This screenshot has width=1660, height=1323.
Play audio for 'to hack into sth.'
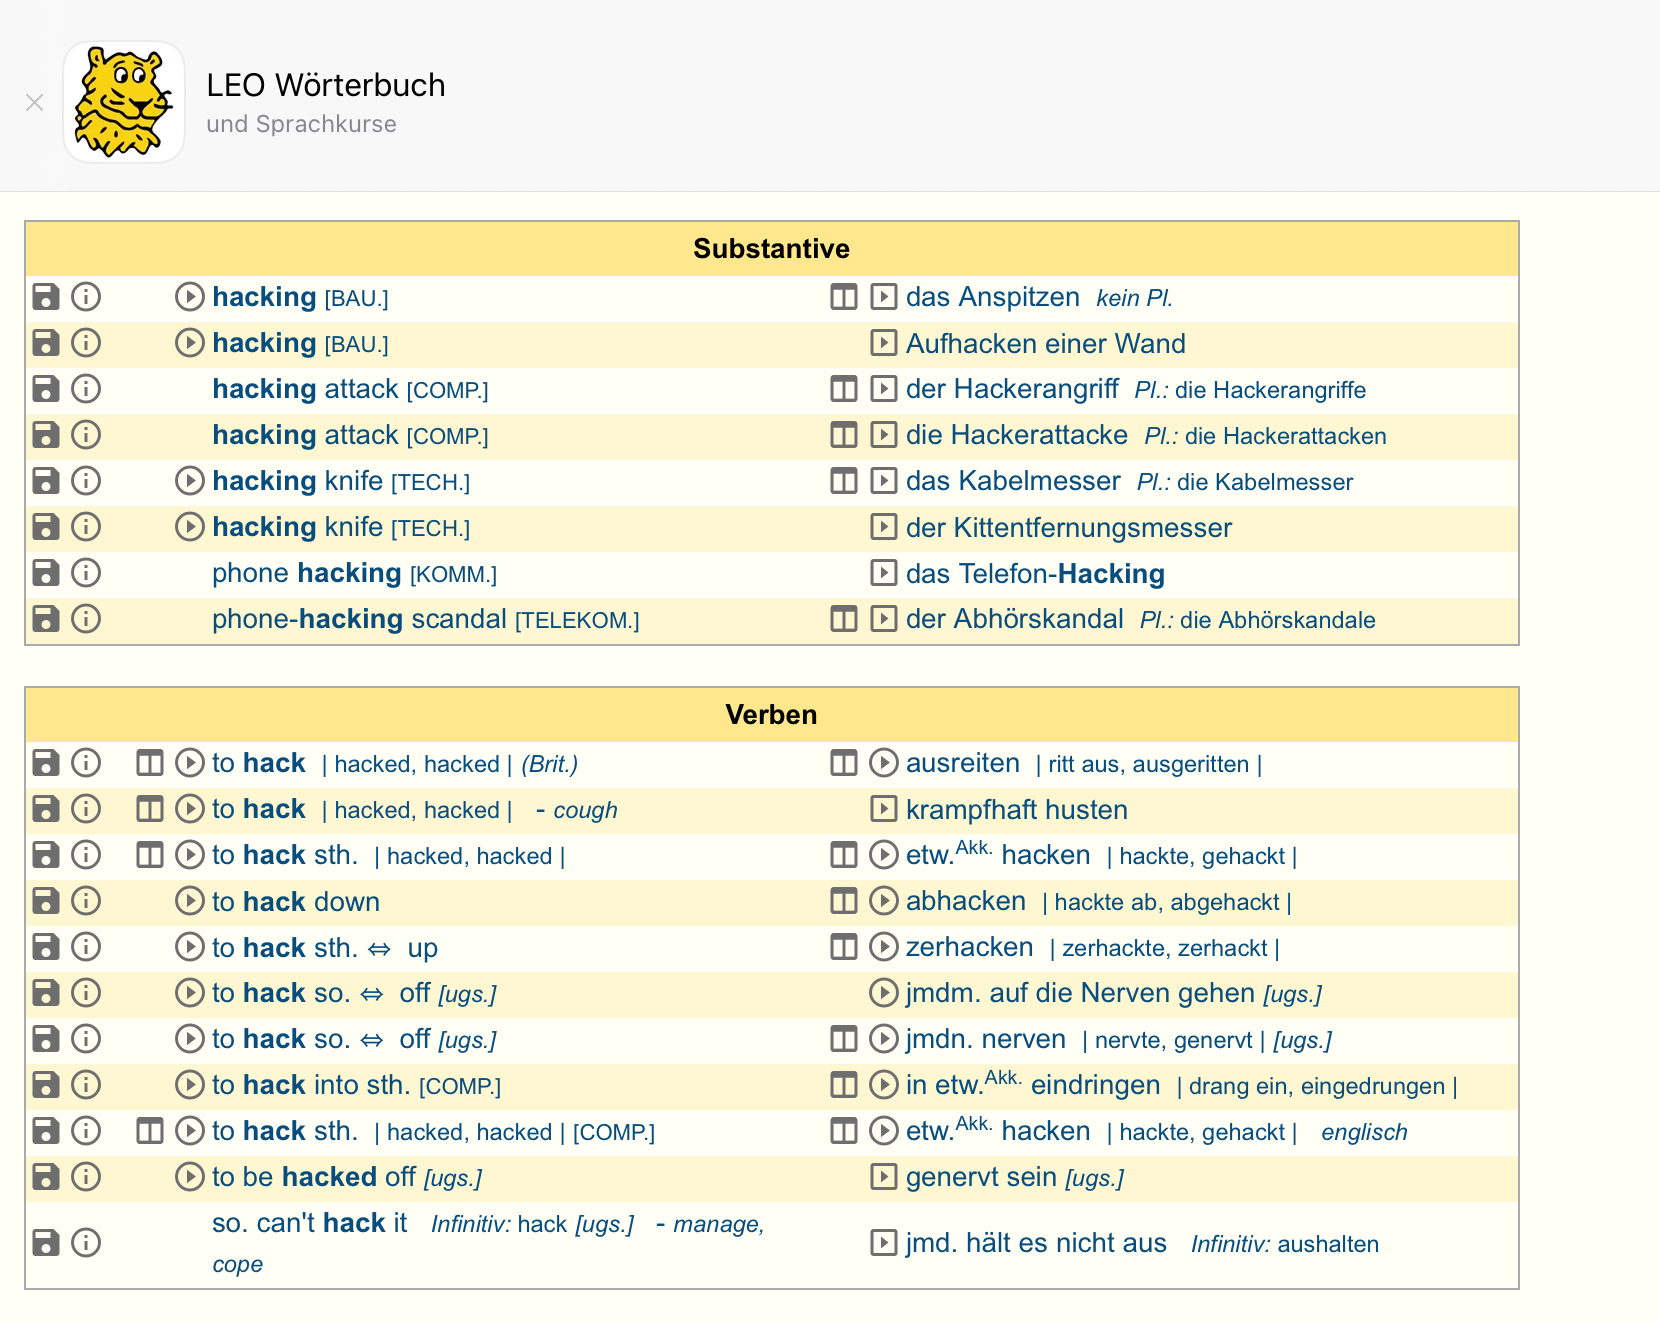point(189,1085)
